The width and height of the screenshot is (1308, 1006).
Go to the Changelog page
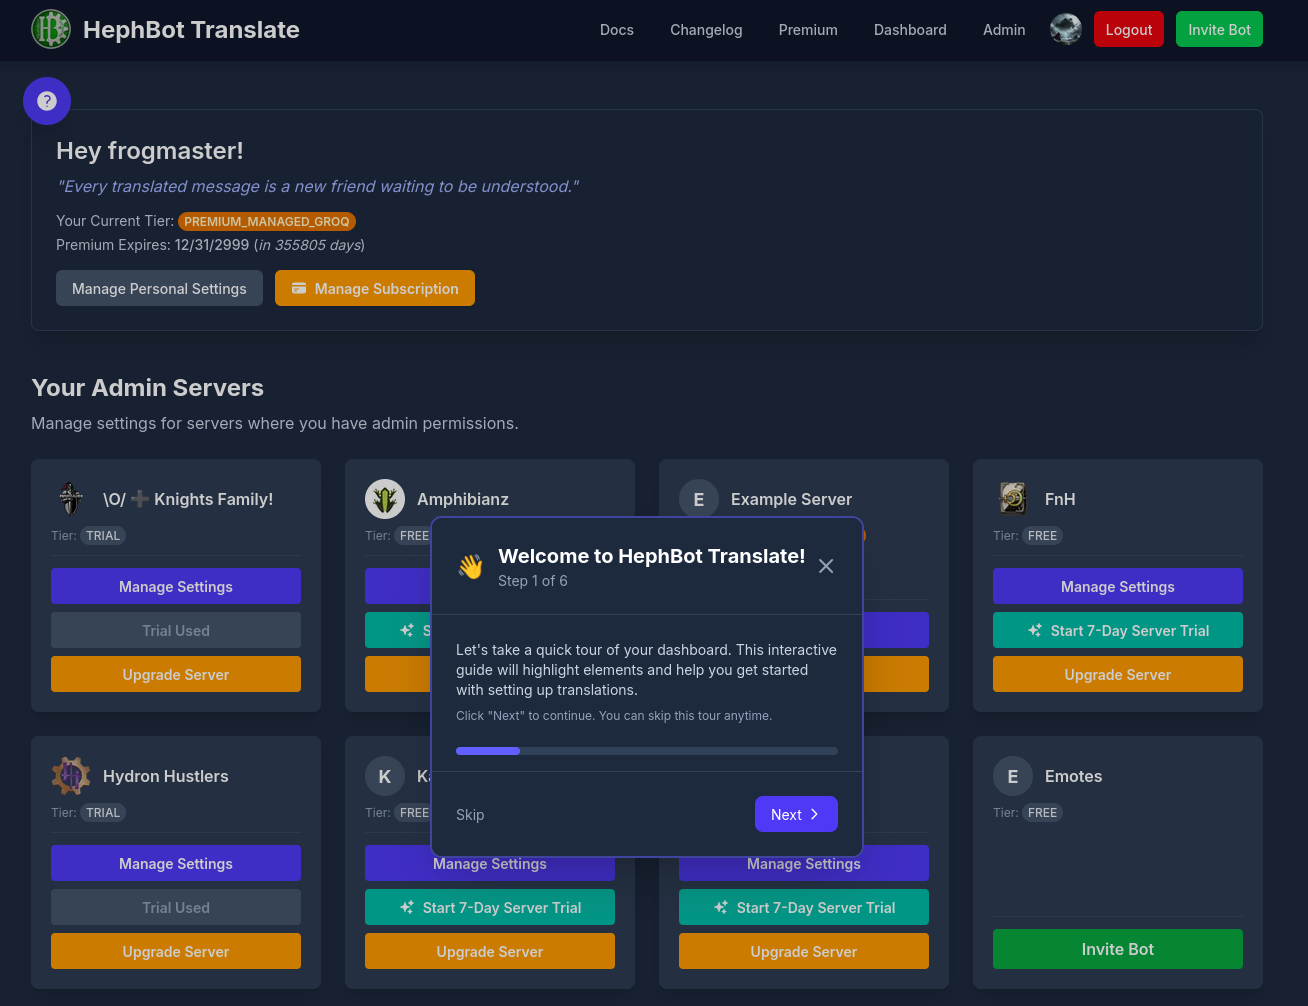point(706,30)
